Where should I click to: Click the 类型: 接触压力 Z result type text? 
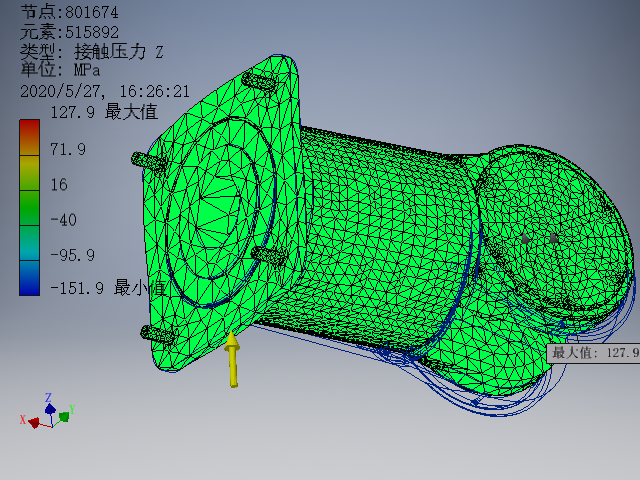point(92,51)
